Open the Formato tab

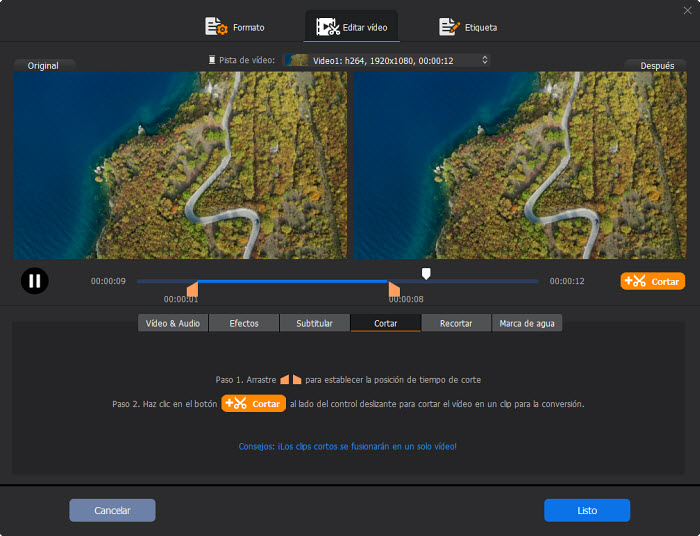point(235,27)
